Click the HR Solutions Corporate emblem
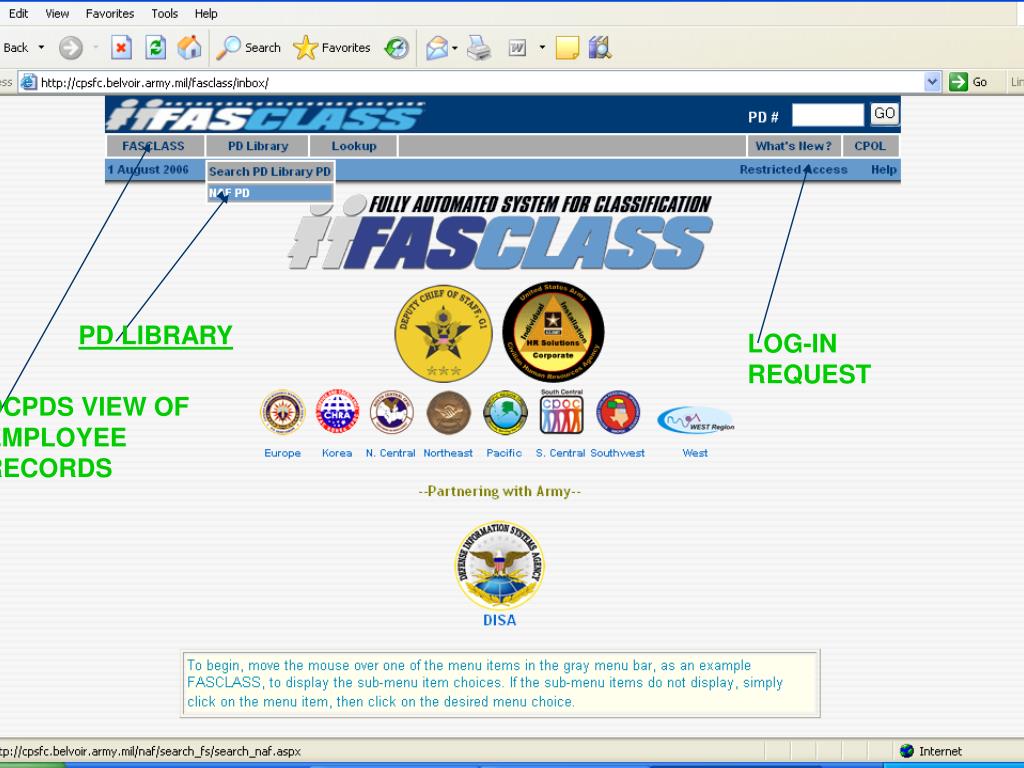This screenshot has width=1024, height=768. click(553, 332)
